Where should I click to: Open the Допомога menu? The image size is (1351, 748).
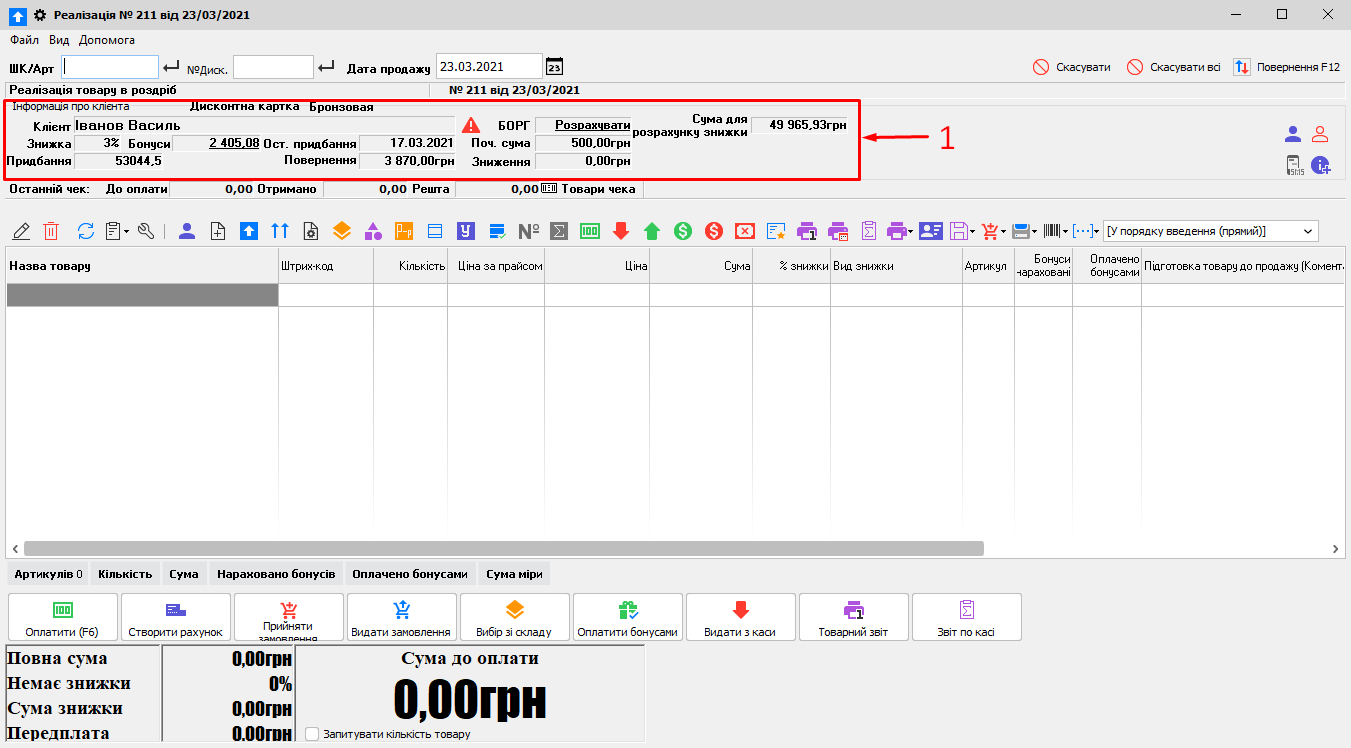tap(106, 40)
